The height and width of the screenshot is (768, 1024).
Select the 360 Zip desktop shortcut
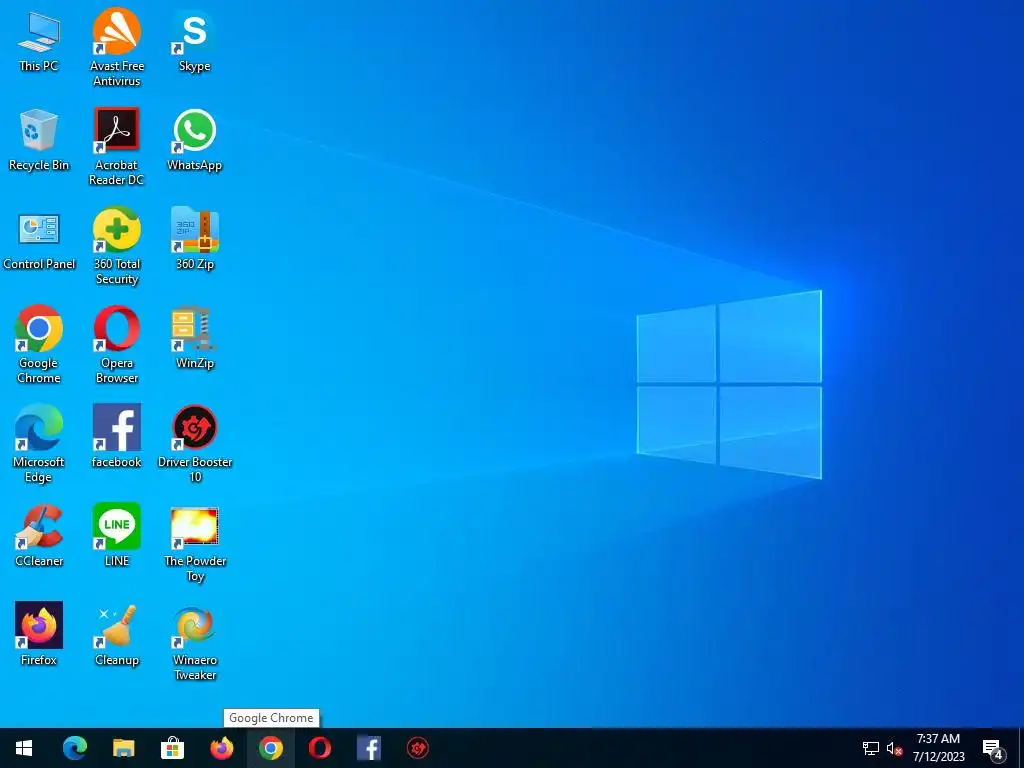pyautogui.click(x=195, y=238)
